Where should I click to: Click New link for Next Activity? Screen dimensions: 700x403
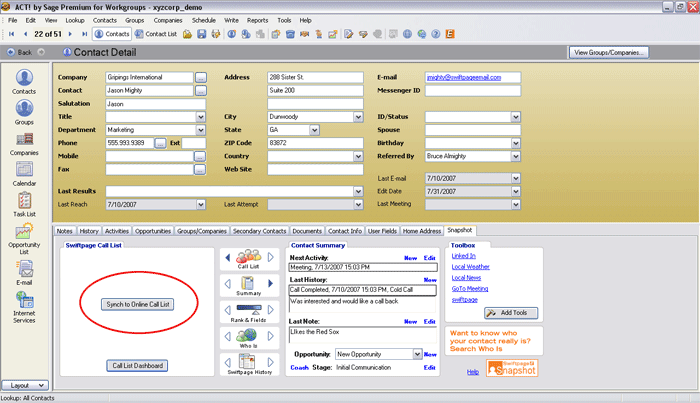[x=410, y=258]
